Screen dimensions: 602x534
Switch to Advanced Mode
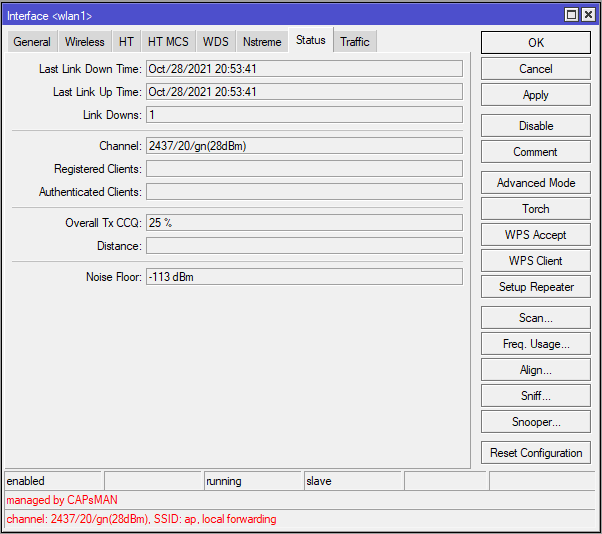click(536, 183)
